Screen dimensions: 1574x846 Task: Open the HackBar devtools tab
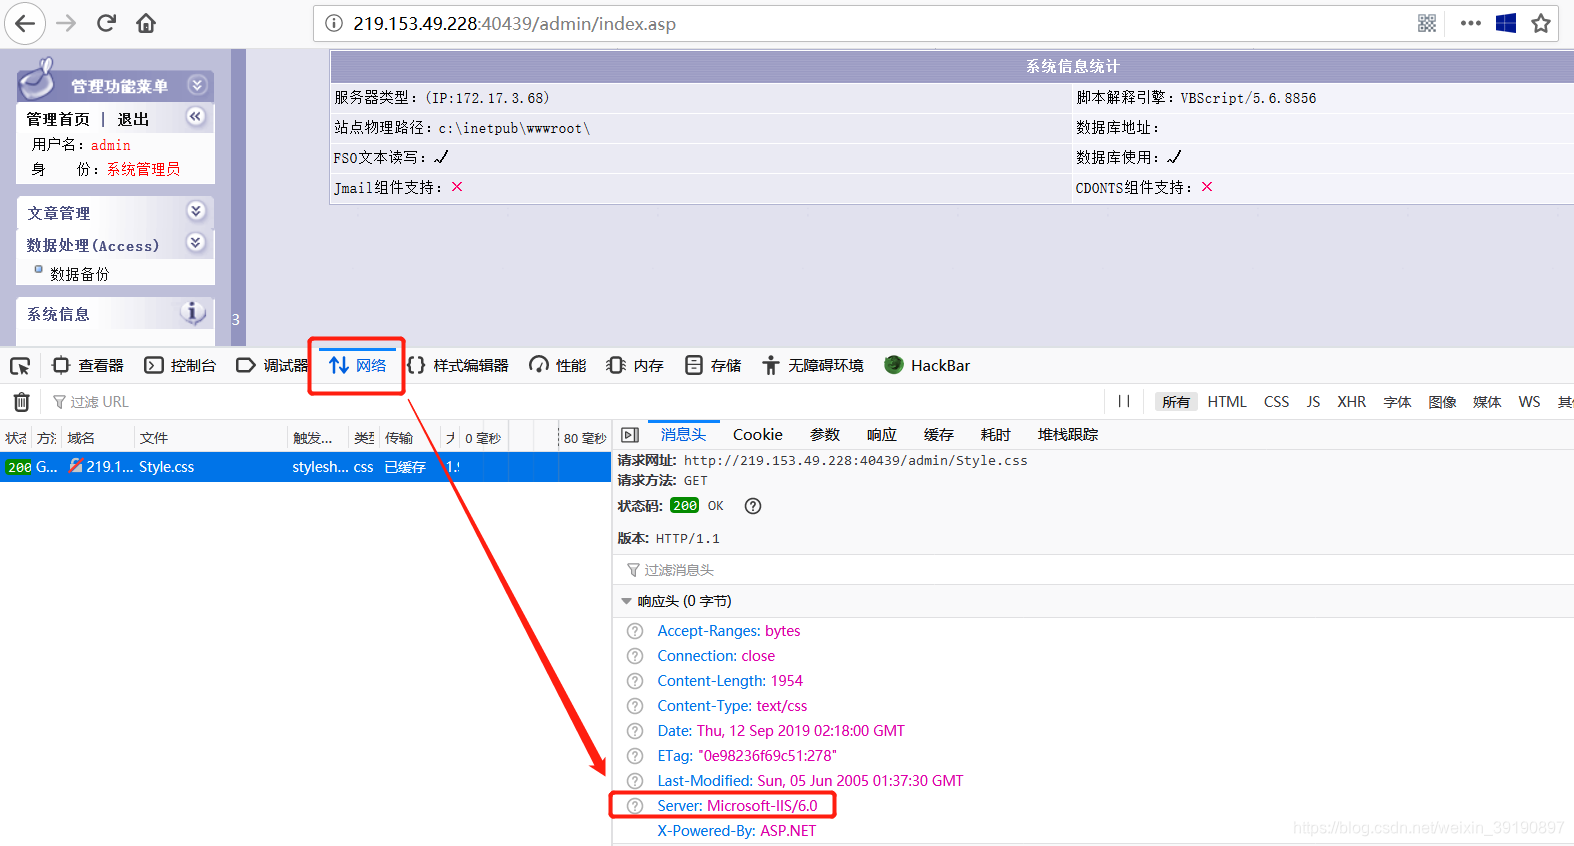[927, 366]
